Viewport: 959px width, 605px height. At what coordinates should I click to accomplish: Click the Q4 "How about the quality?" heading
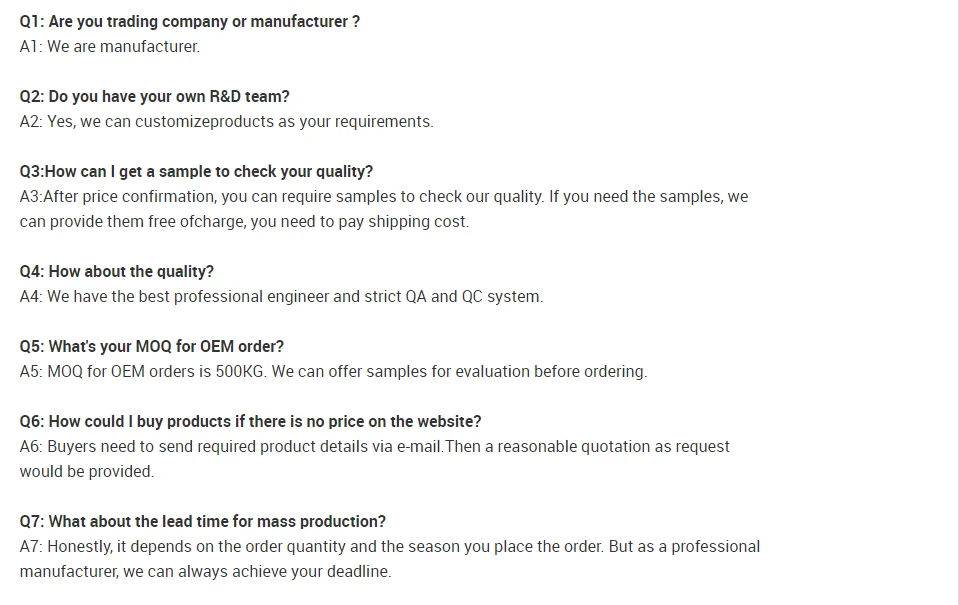[x=117, y=271]
